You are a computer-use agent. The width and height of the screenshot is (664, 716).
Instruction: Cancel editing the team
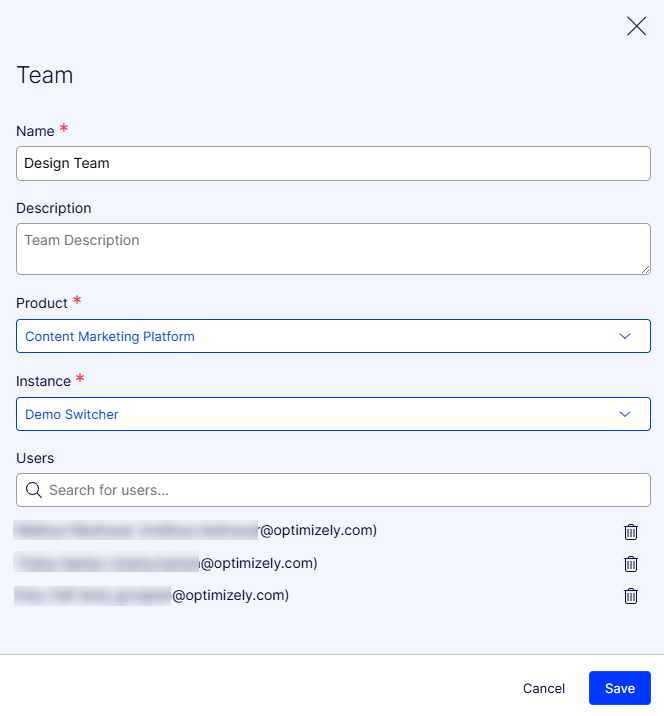pos(544,688)
